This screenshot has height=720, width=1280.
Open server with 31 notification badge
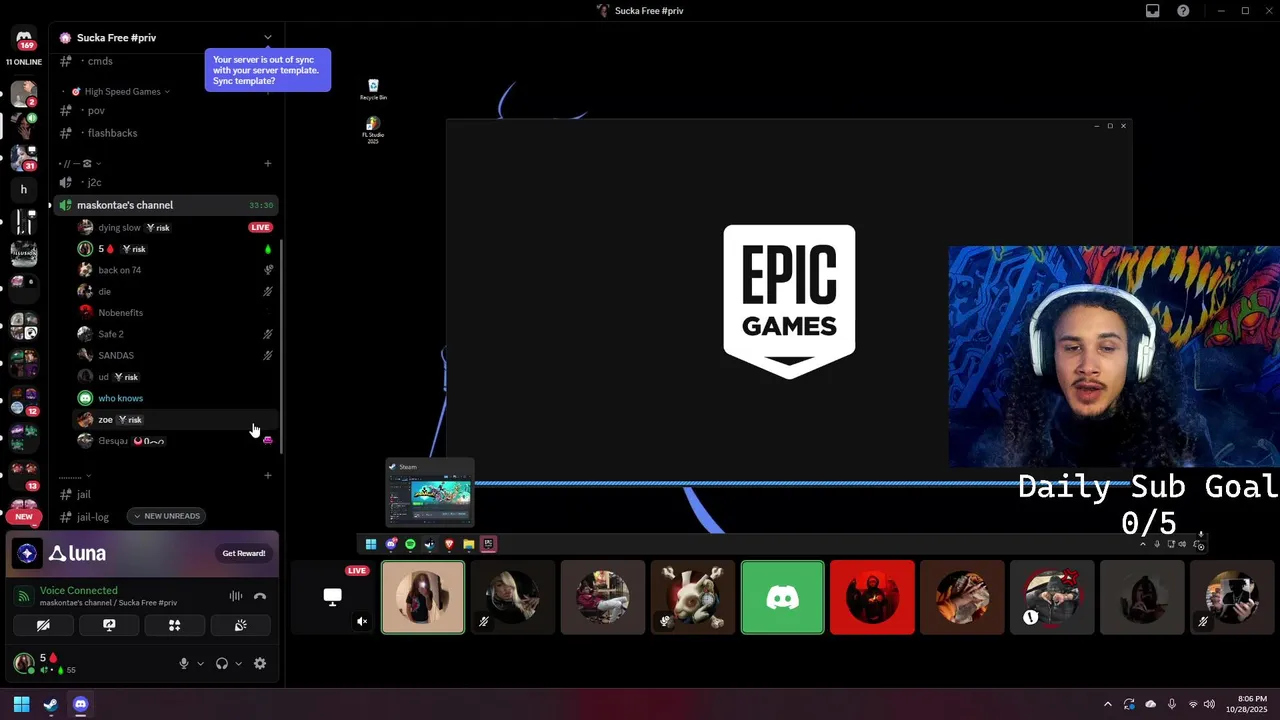(x=24, y=158)
